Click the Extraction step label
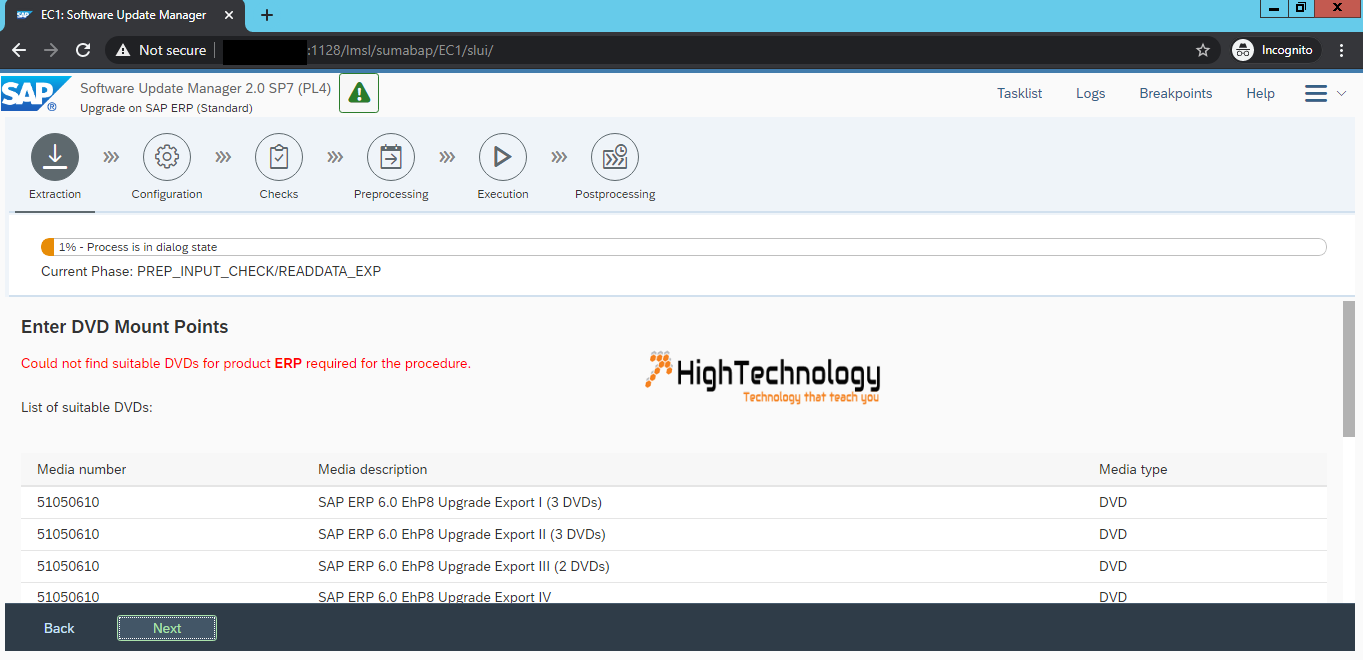The image size is (1363, 660). pos(55,194)
